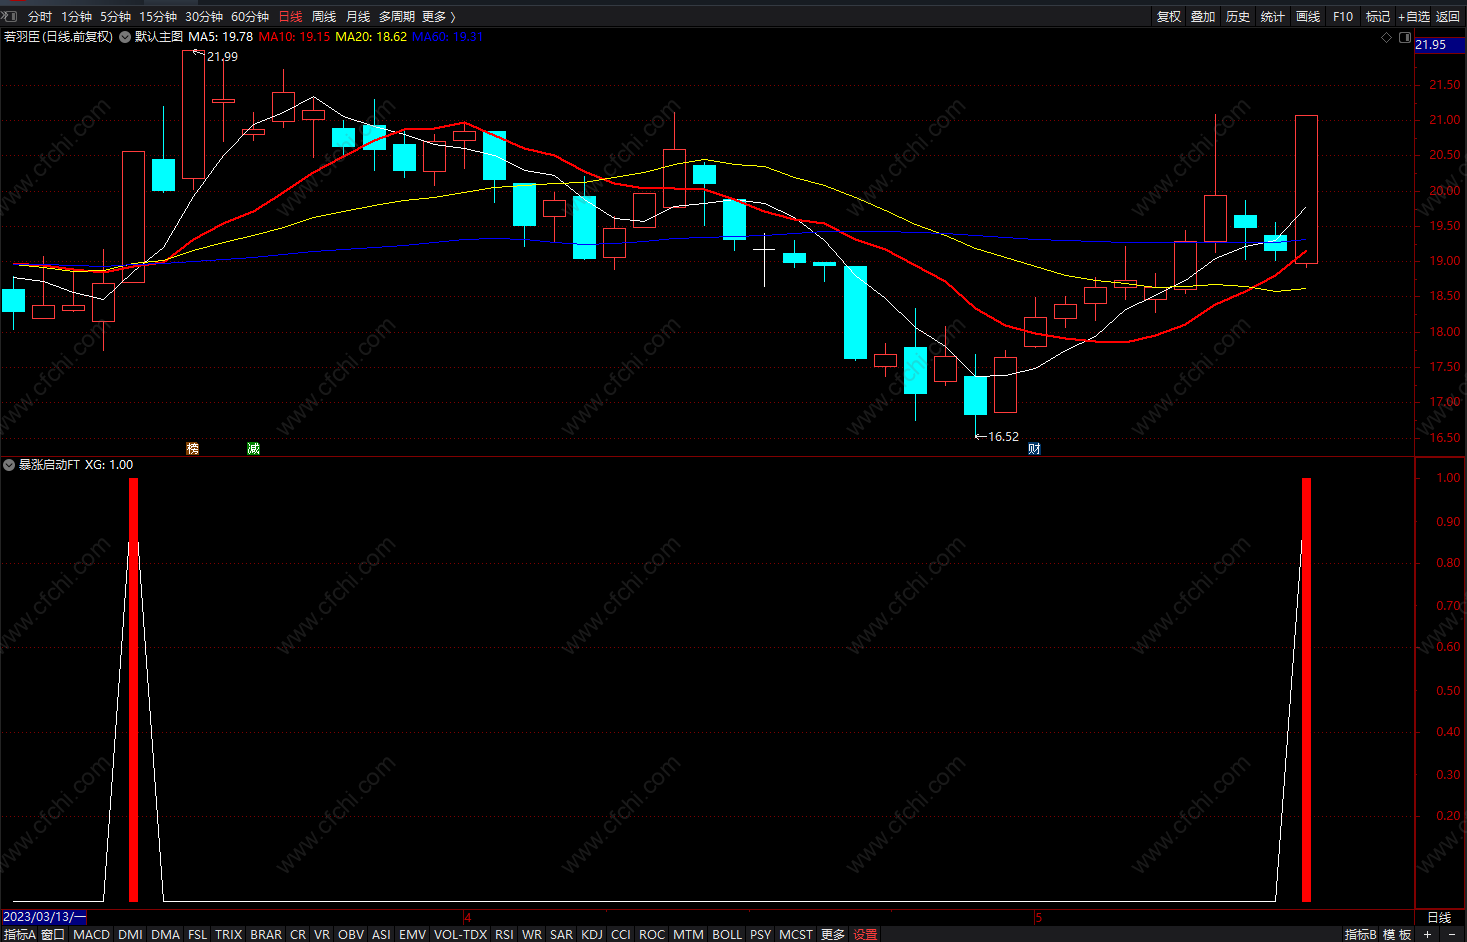Screen dimensions: 1467x942
Task: Toggle the panel collapse icon at top-left
Action: coord(10,16)
